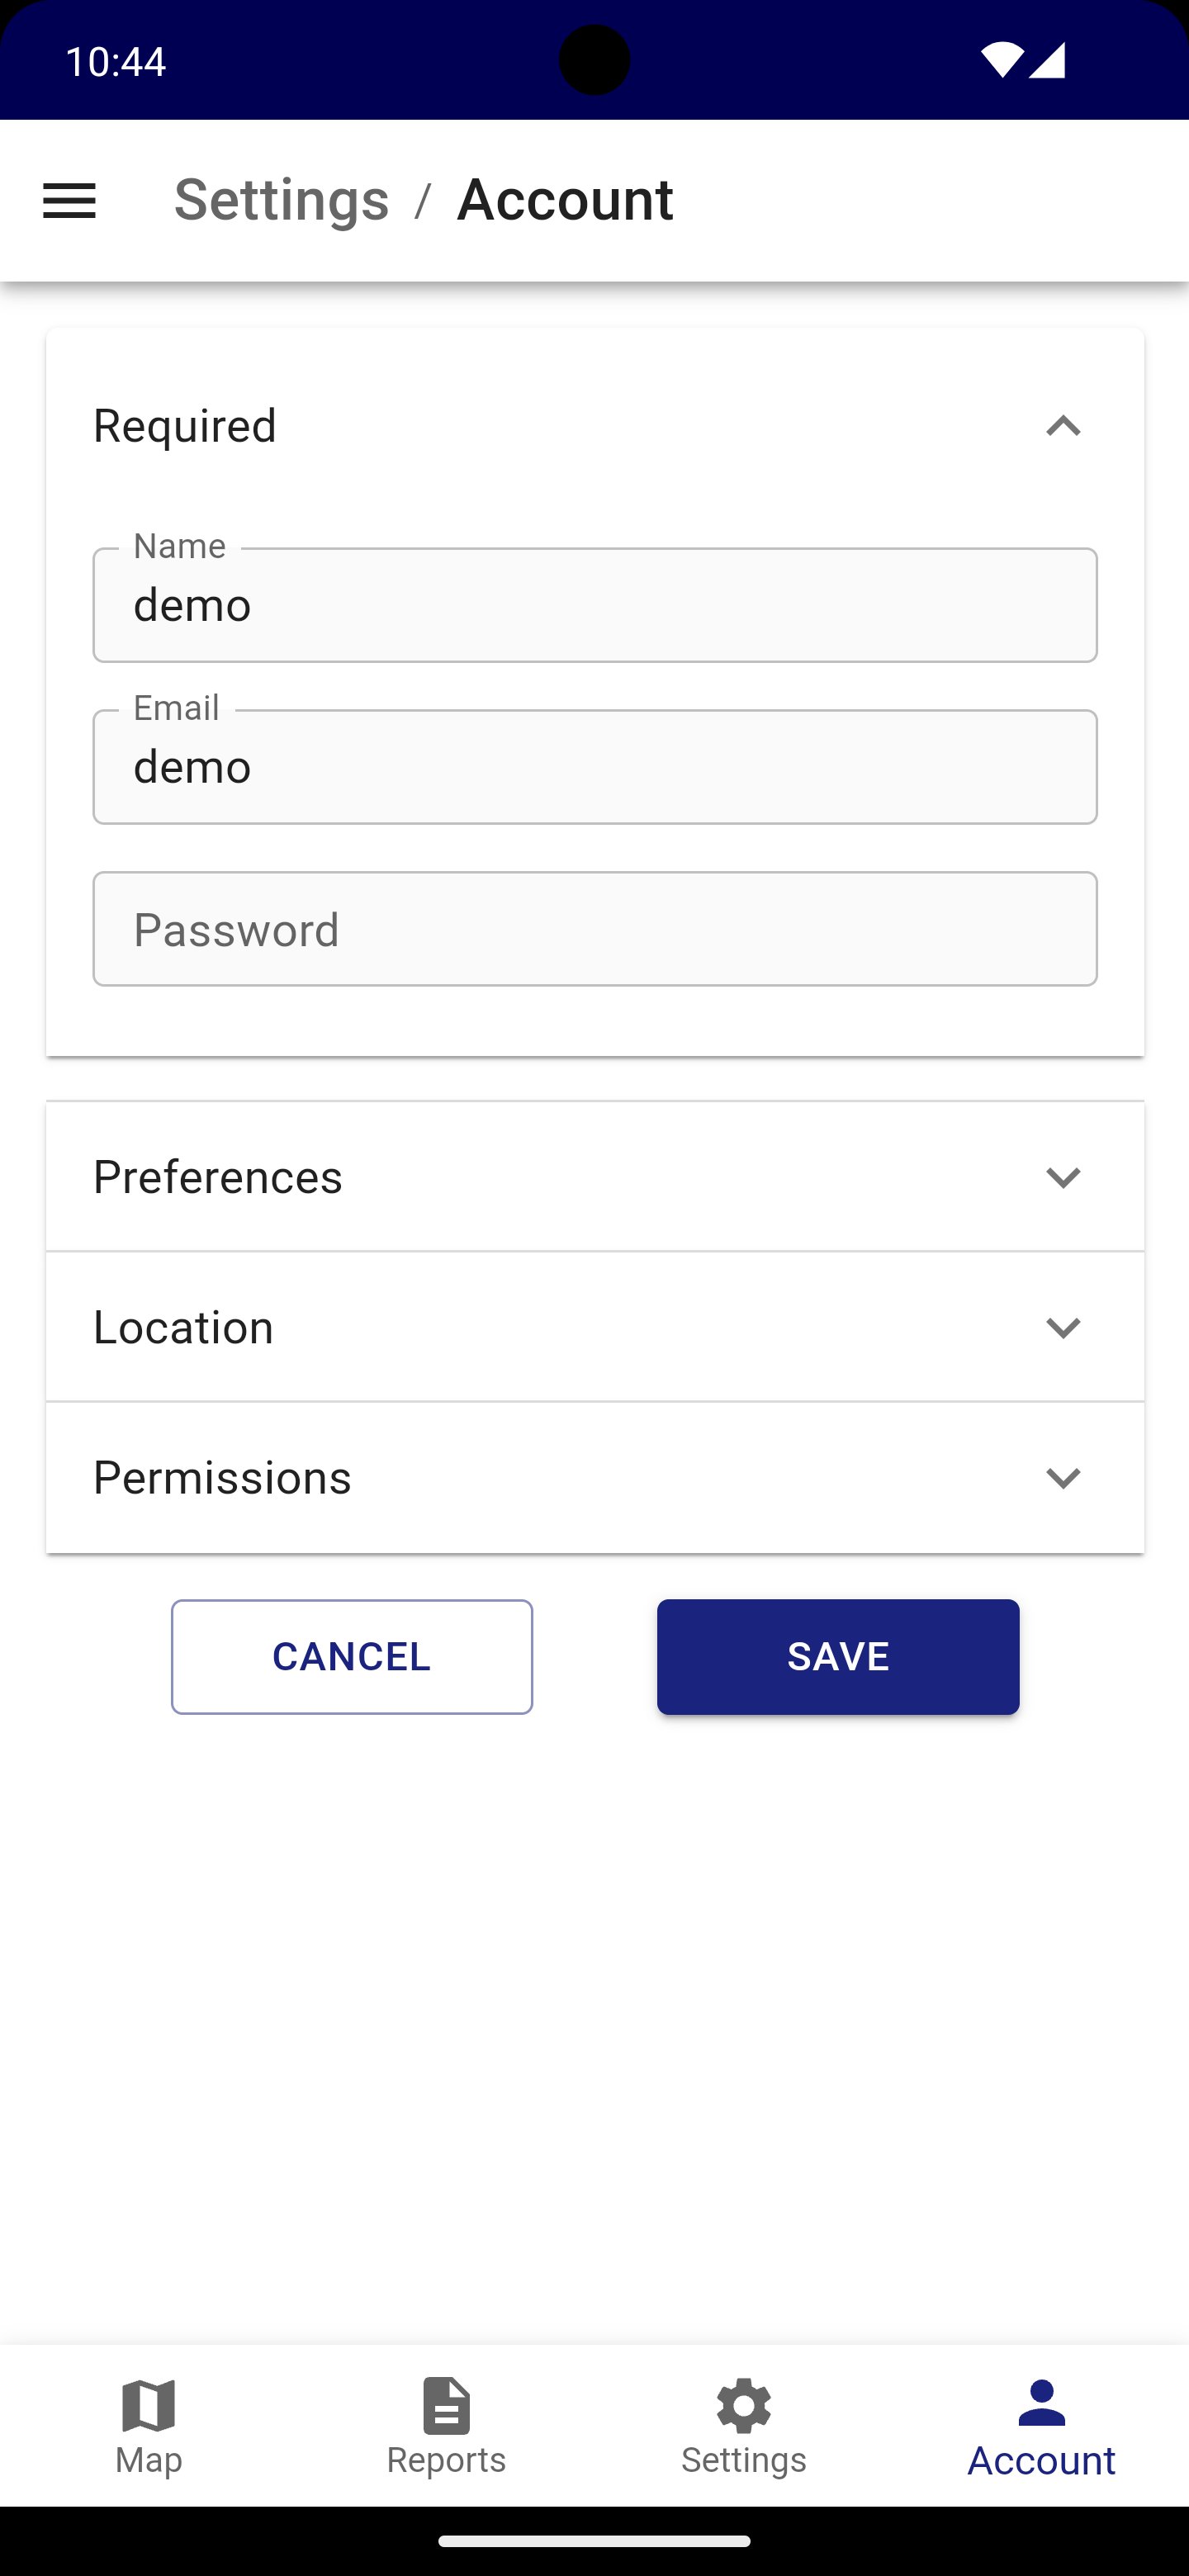Click the Settings breadcrumb in header
The width and height of the screenshot is (1189, 2576).
[x=281, y=199]
